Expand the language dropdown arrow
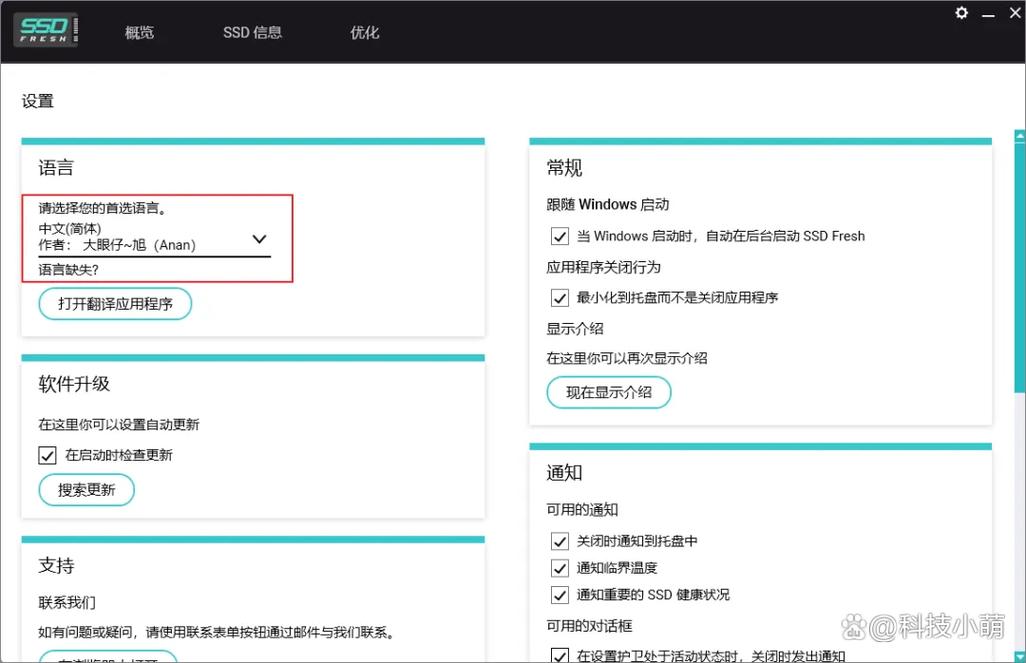 coord(259,239)
